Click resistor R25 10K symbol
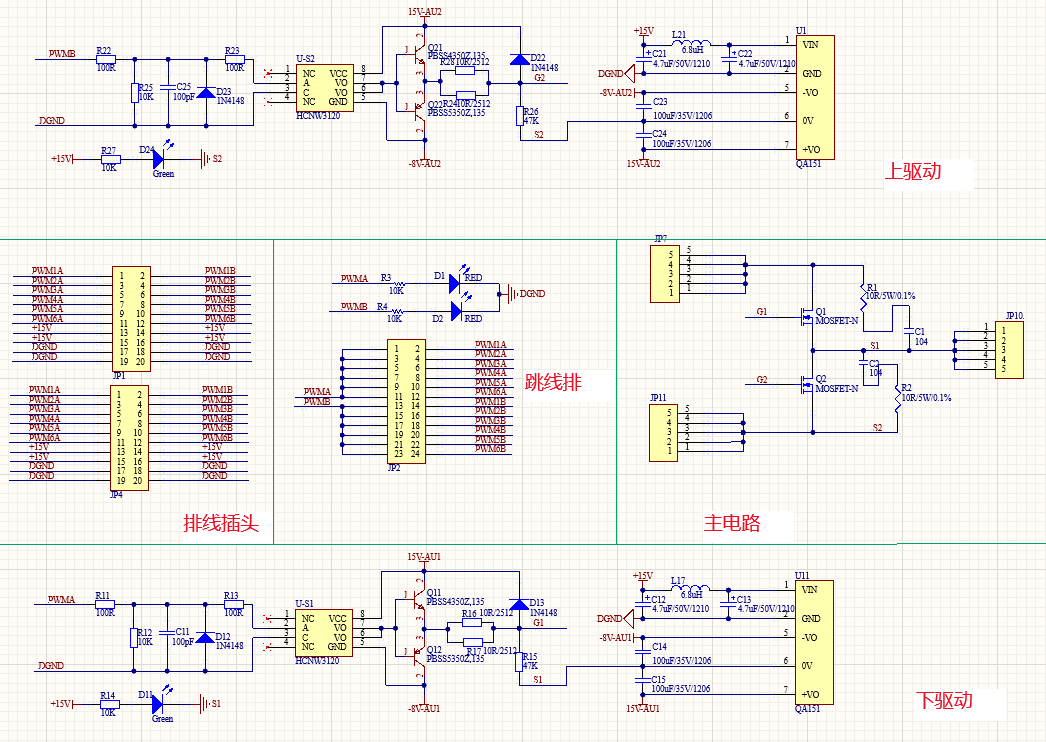This screenshot has height=742, width=1046. click(x=135, y=93)
